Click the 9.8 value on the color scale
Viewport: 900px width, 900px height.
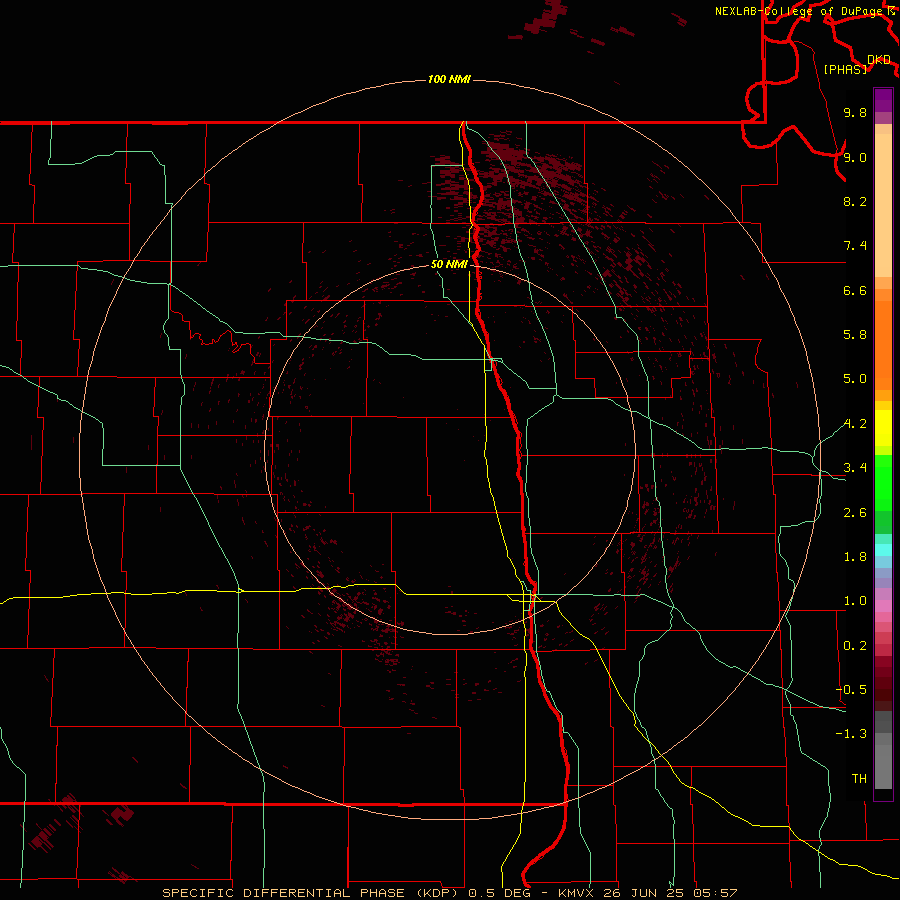coord(855,112)
